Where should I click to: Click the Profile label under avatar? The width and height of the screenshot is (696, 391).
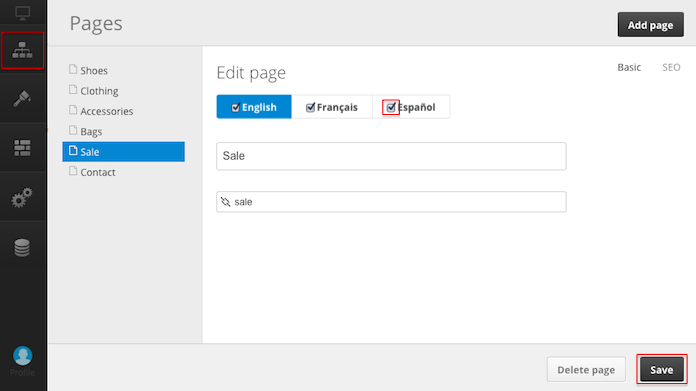click(22, 372)
